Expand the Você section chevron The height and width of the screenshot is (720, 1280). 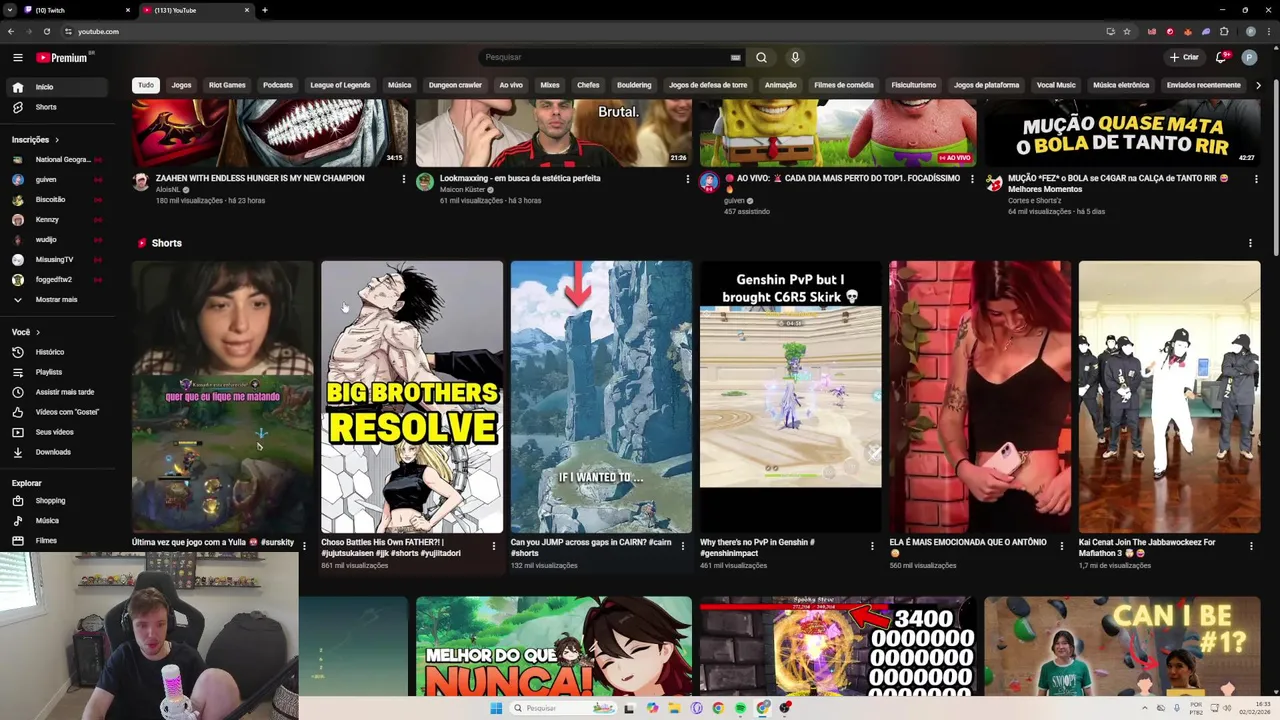(x=38, y=332)
